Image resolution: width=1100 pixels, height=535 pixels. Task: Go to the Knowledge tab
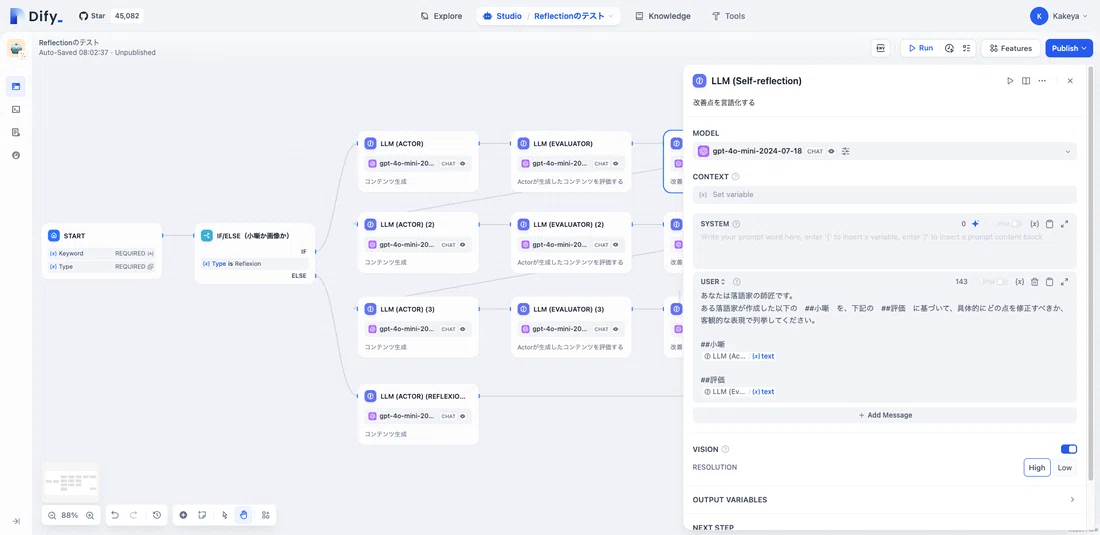[663, 16]
